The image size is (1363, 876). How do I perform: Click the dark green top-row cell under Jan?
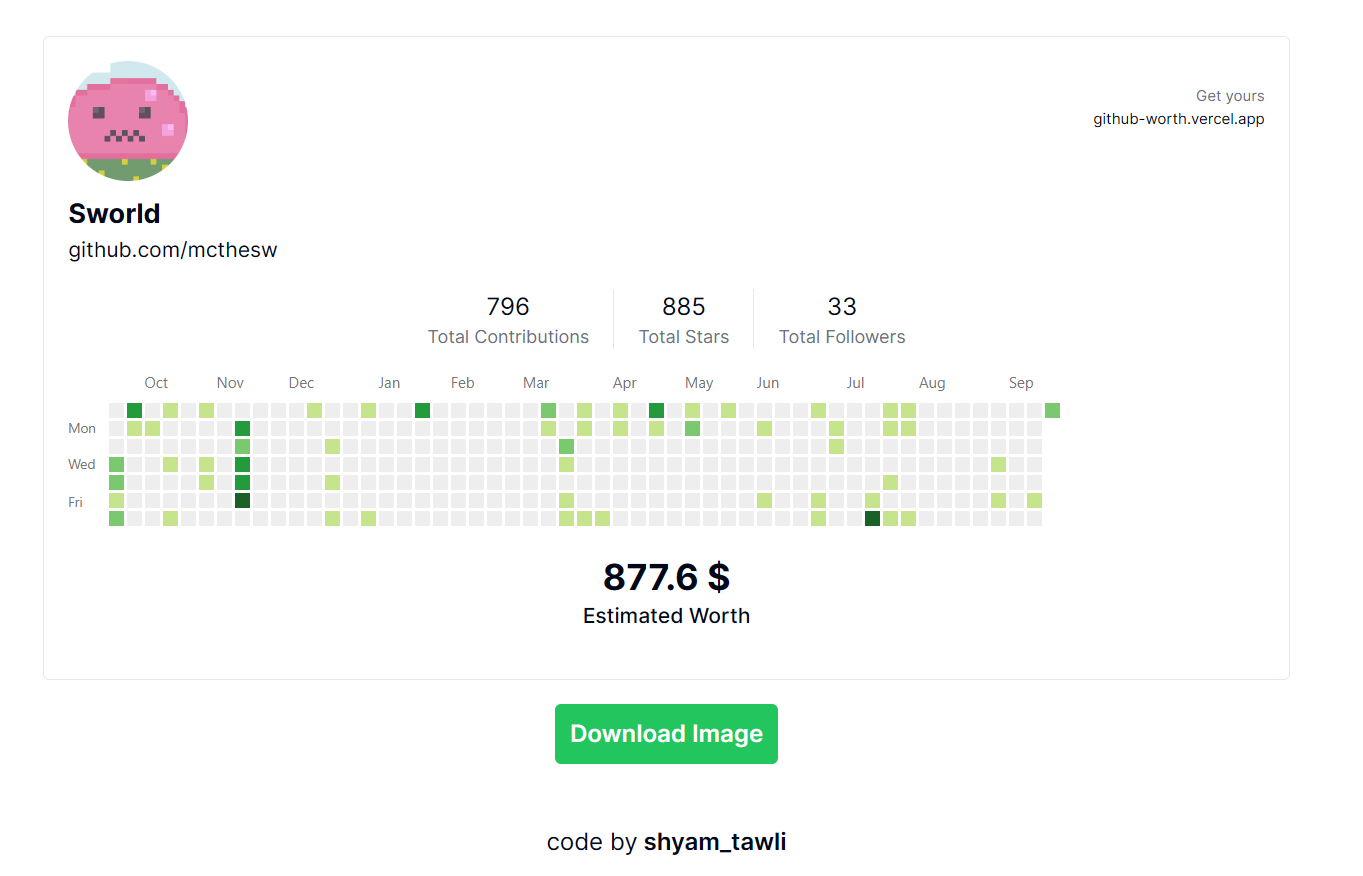click(x=422, y=410)
